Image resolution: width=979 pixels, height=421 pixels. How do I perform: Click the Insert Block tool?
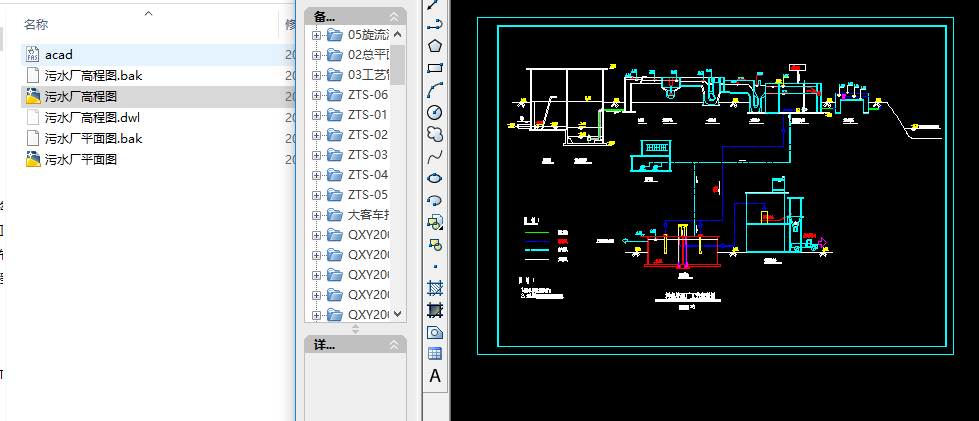click(435, 222)
